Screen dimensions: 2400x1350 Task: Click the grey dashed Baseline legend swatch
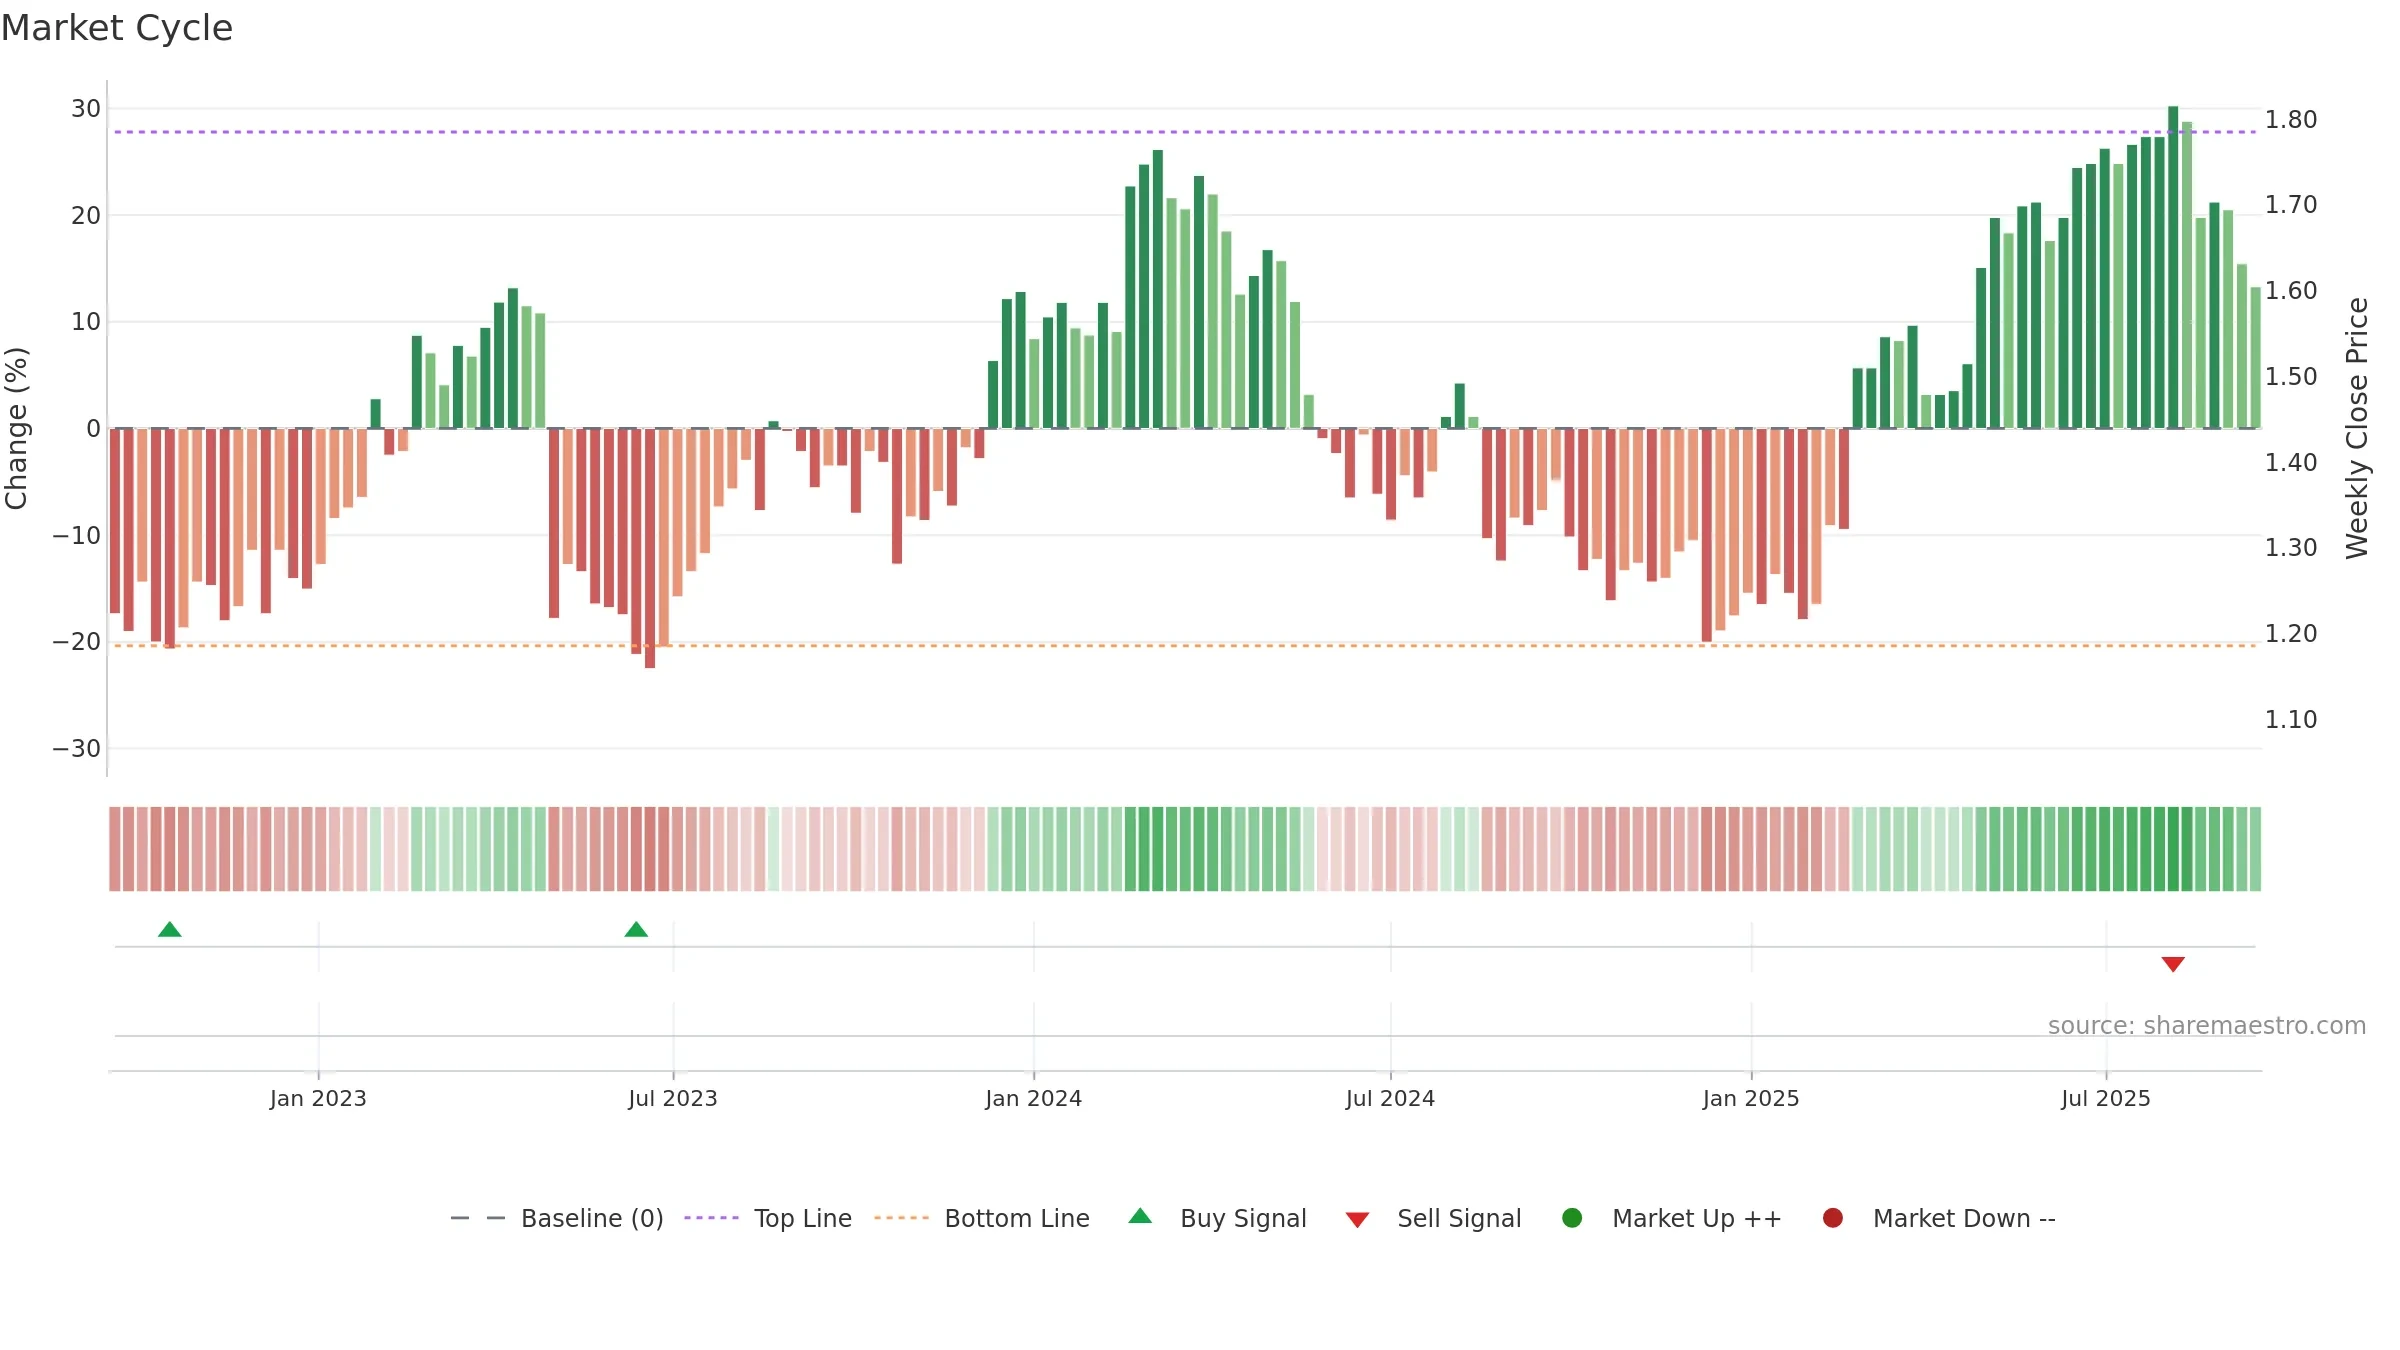[x=478, y=1218]
